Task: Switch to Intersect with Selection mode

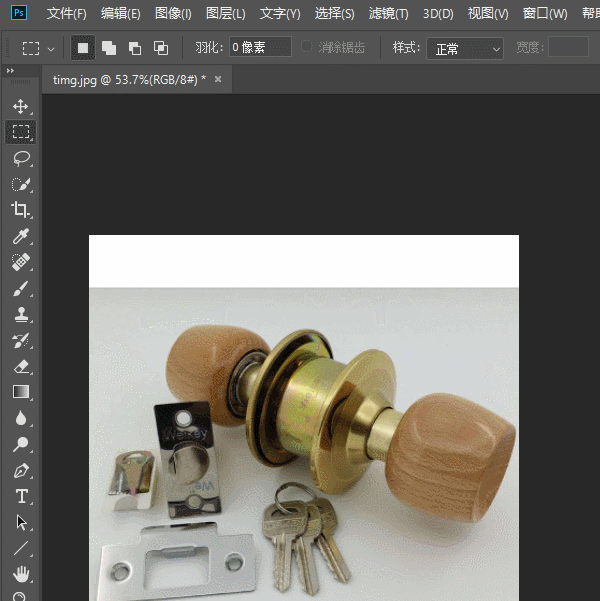Action: (x=161, y=48)
